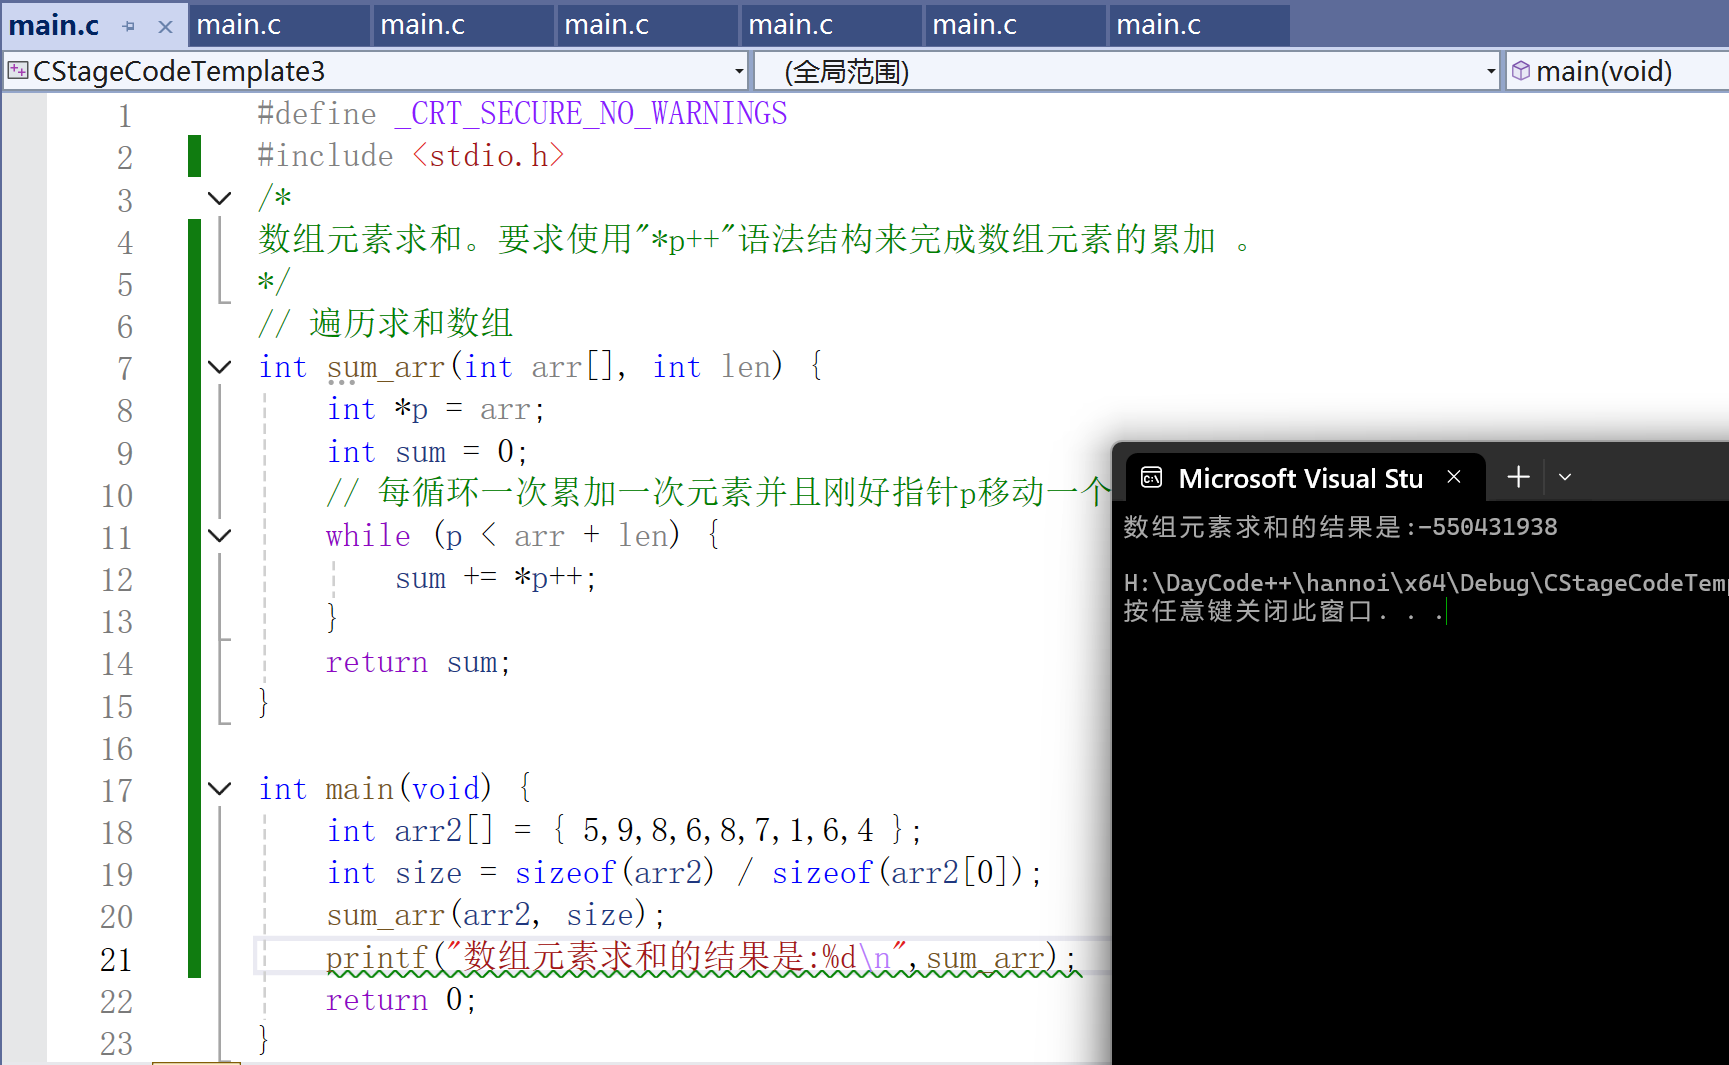1729x1065 pixels.
Task: Click the <stdio.h> include text
Action: (x=488, y=156)
